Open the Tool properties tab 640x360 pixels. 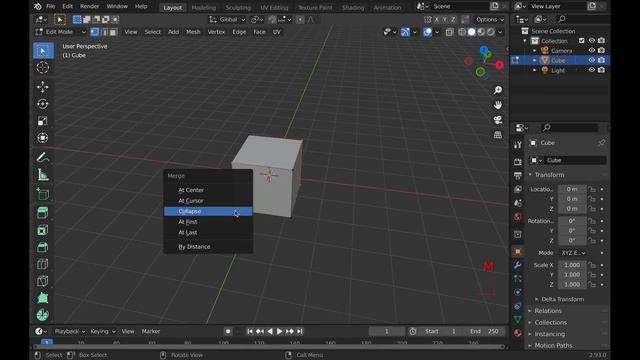click(x=518, y=145)
